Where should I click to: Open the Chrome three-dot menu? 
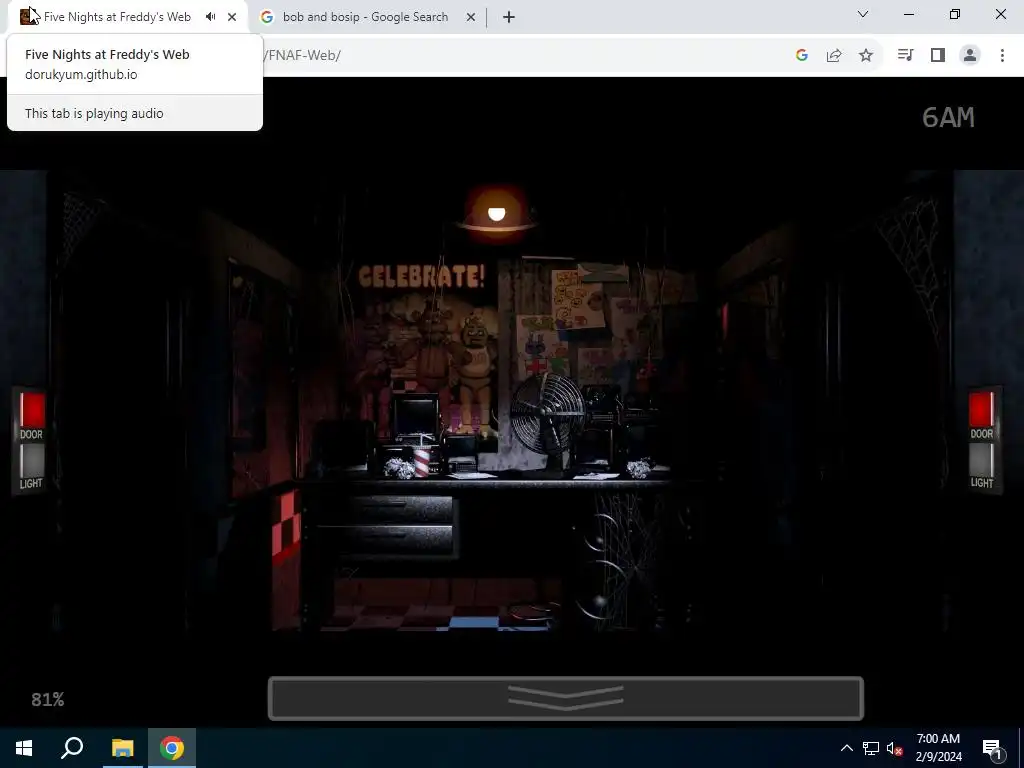1002,56
